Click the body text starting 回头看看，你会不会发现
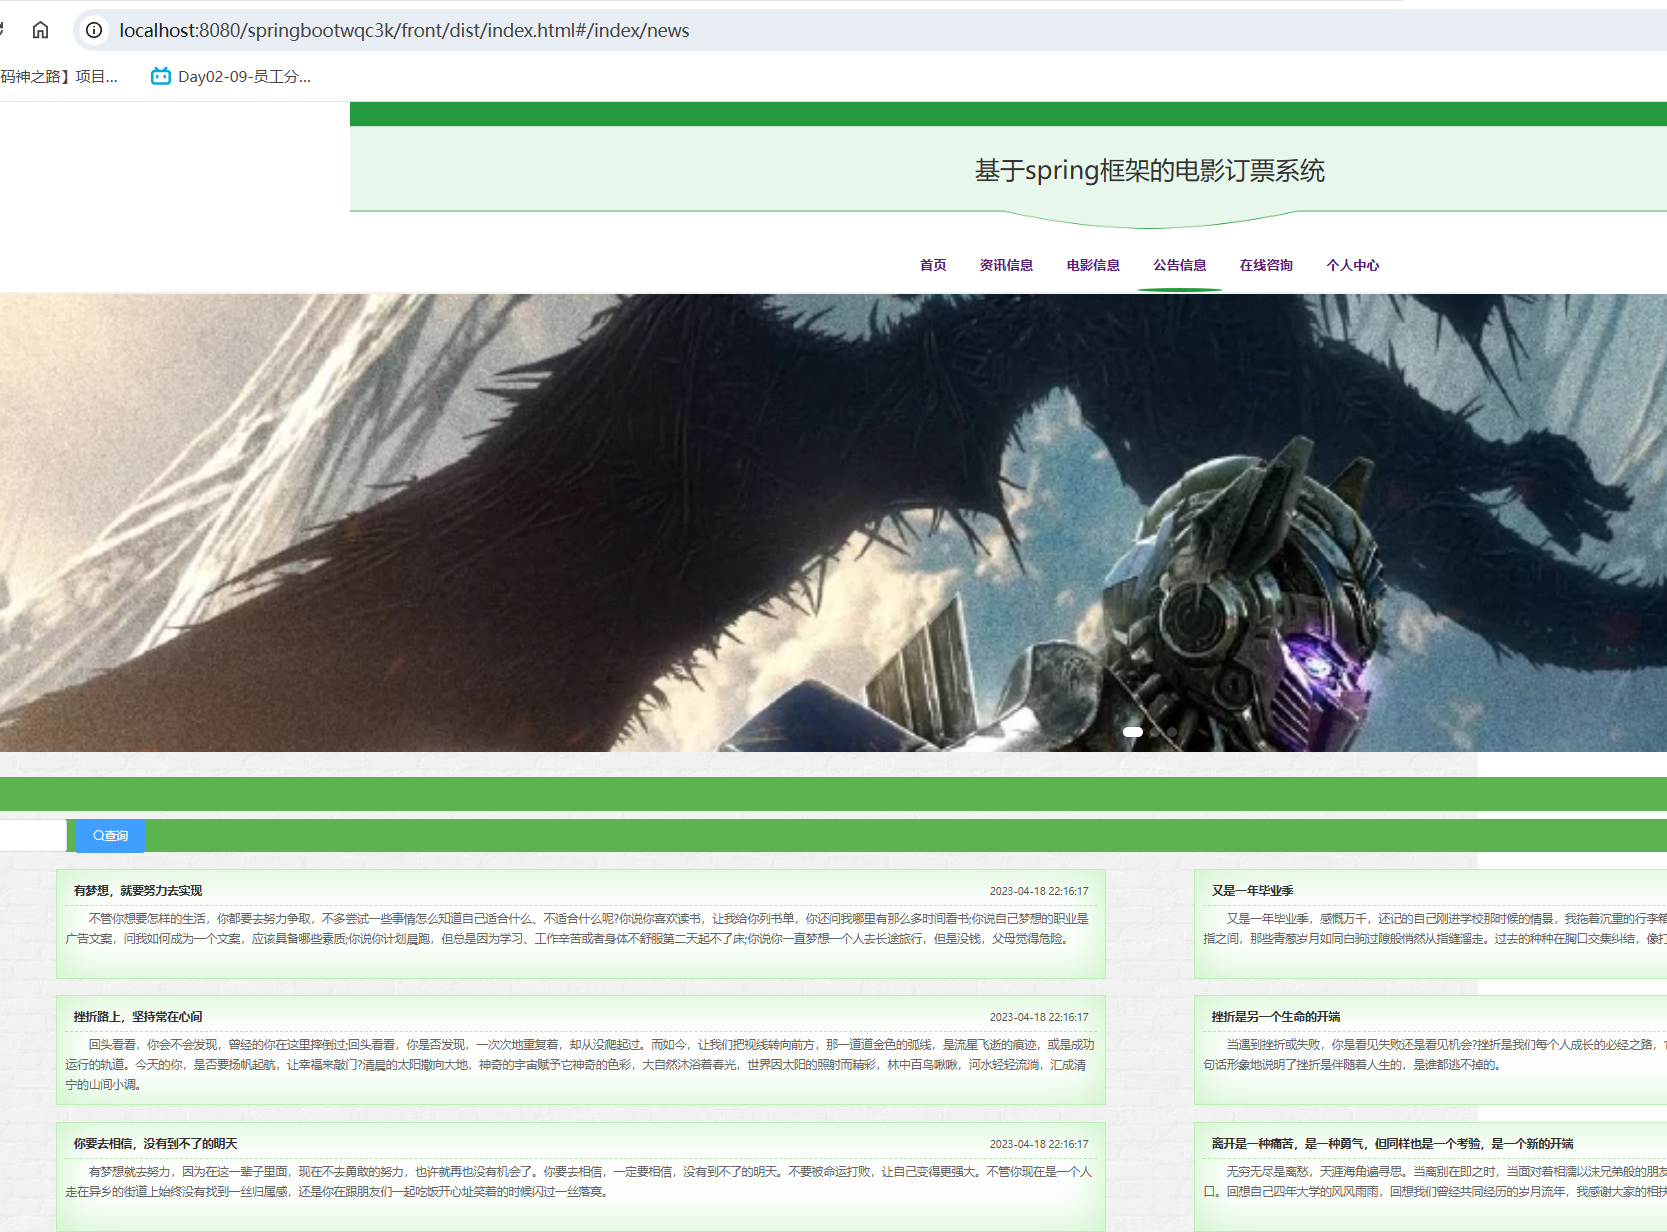 click(x=580, y=1064)
